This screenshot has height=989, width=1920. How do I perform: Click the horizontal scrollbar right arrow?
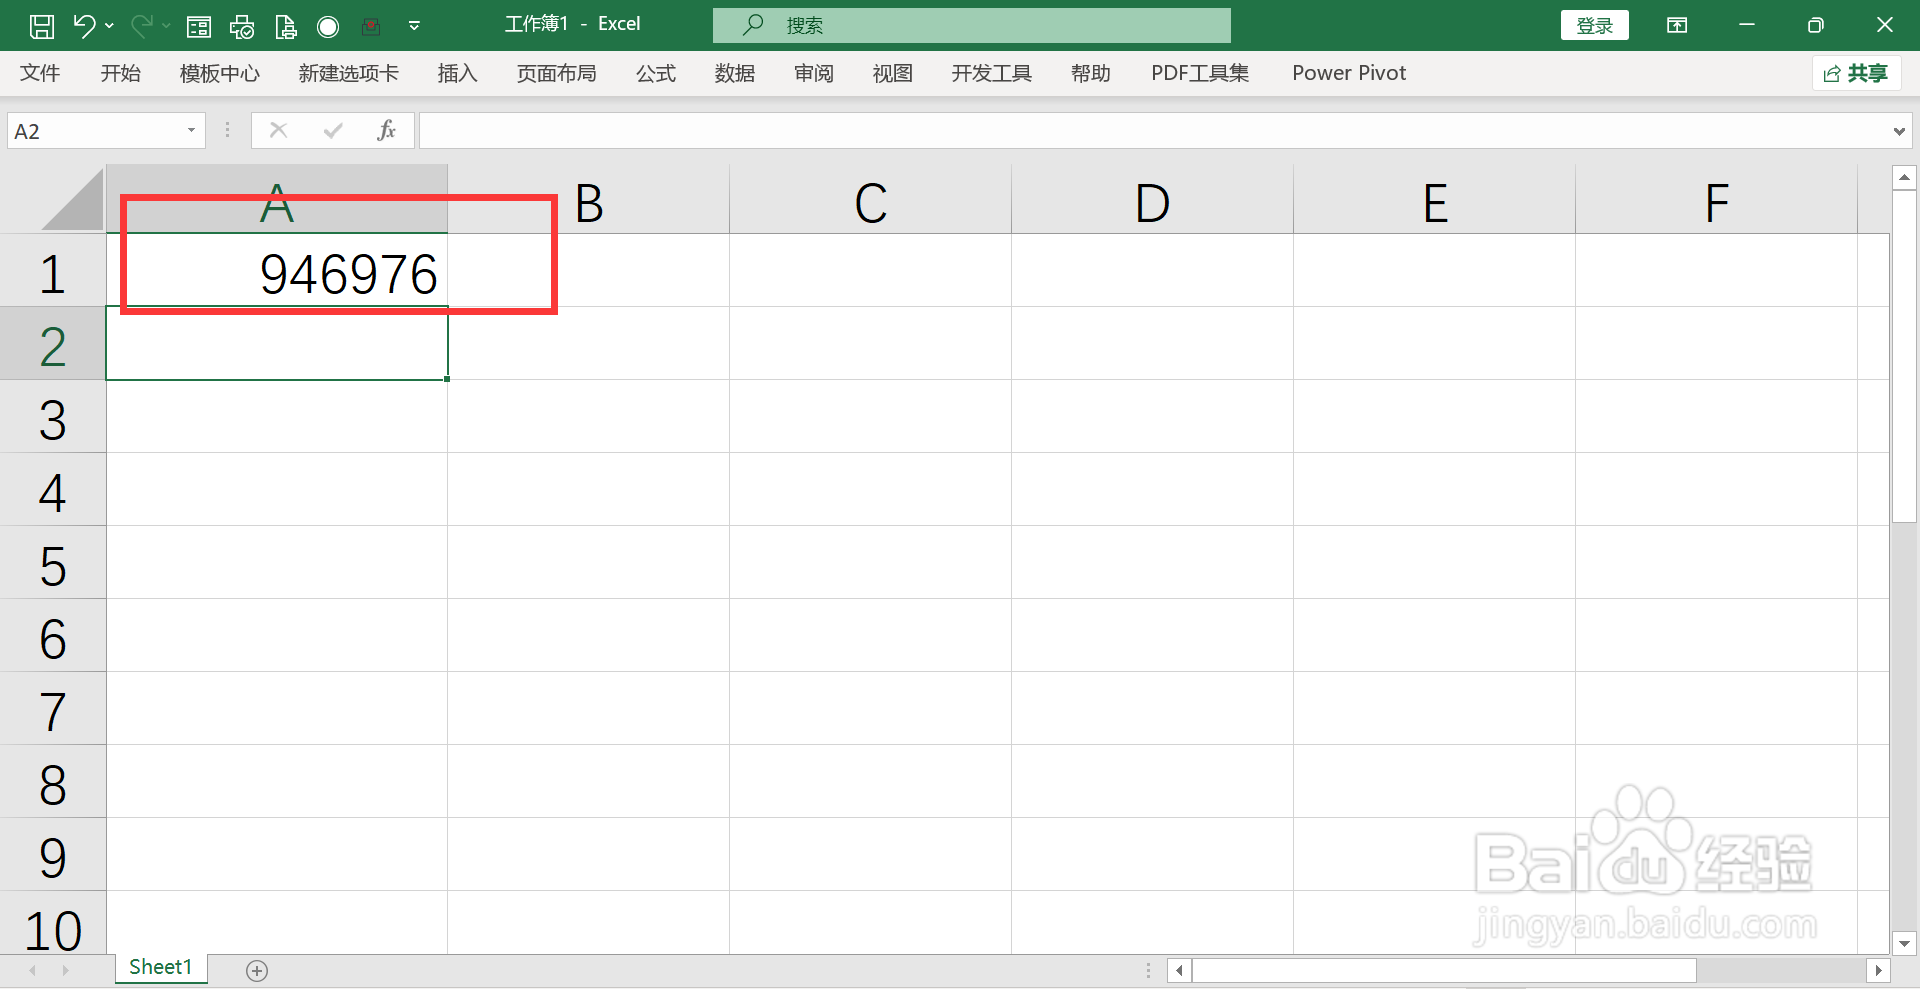tap(1878, 969)
